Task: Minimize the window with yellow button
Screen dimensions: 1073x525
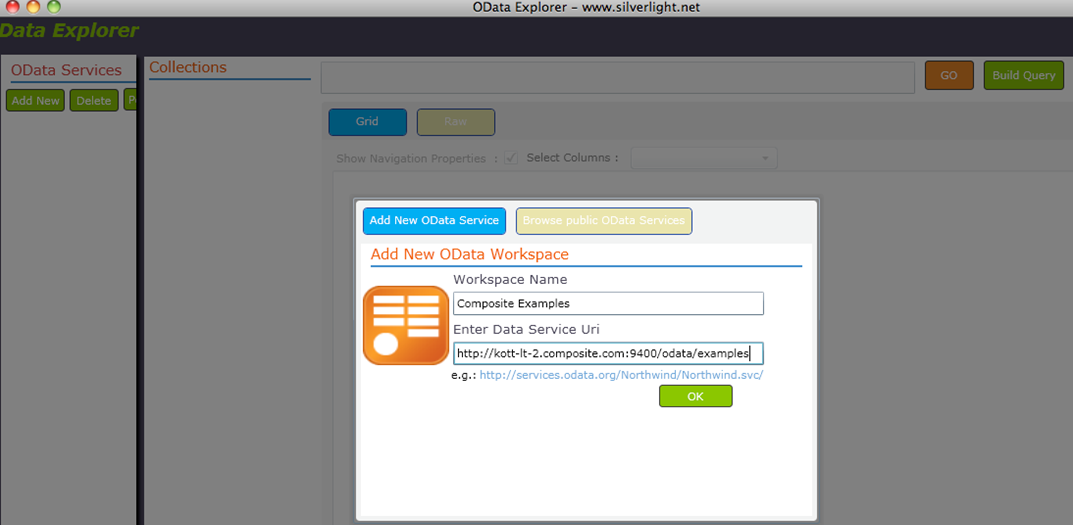Action: (34, 7)
